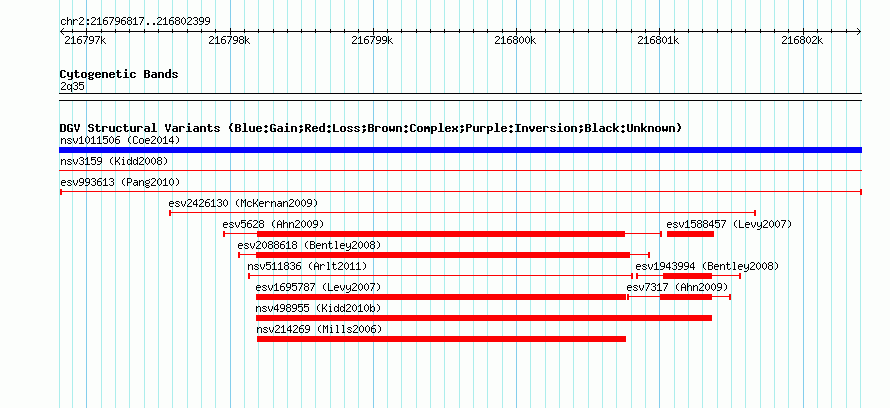
Task: Click the esv1588457 short red bar
Action: [x=690, y=234]
